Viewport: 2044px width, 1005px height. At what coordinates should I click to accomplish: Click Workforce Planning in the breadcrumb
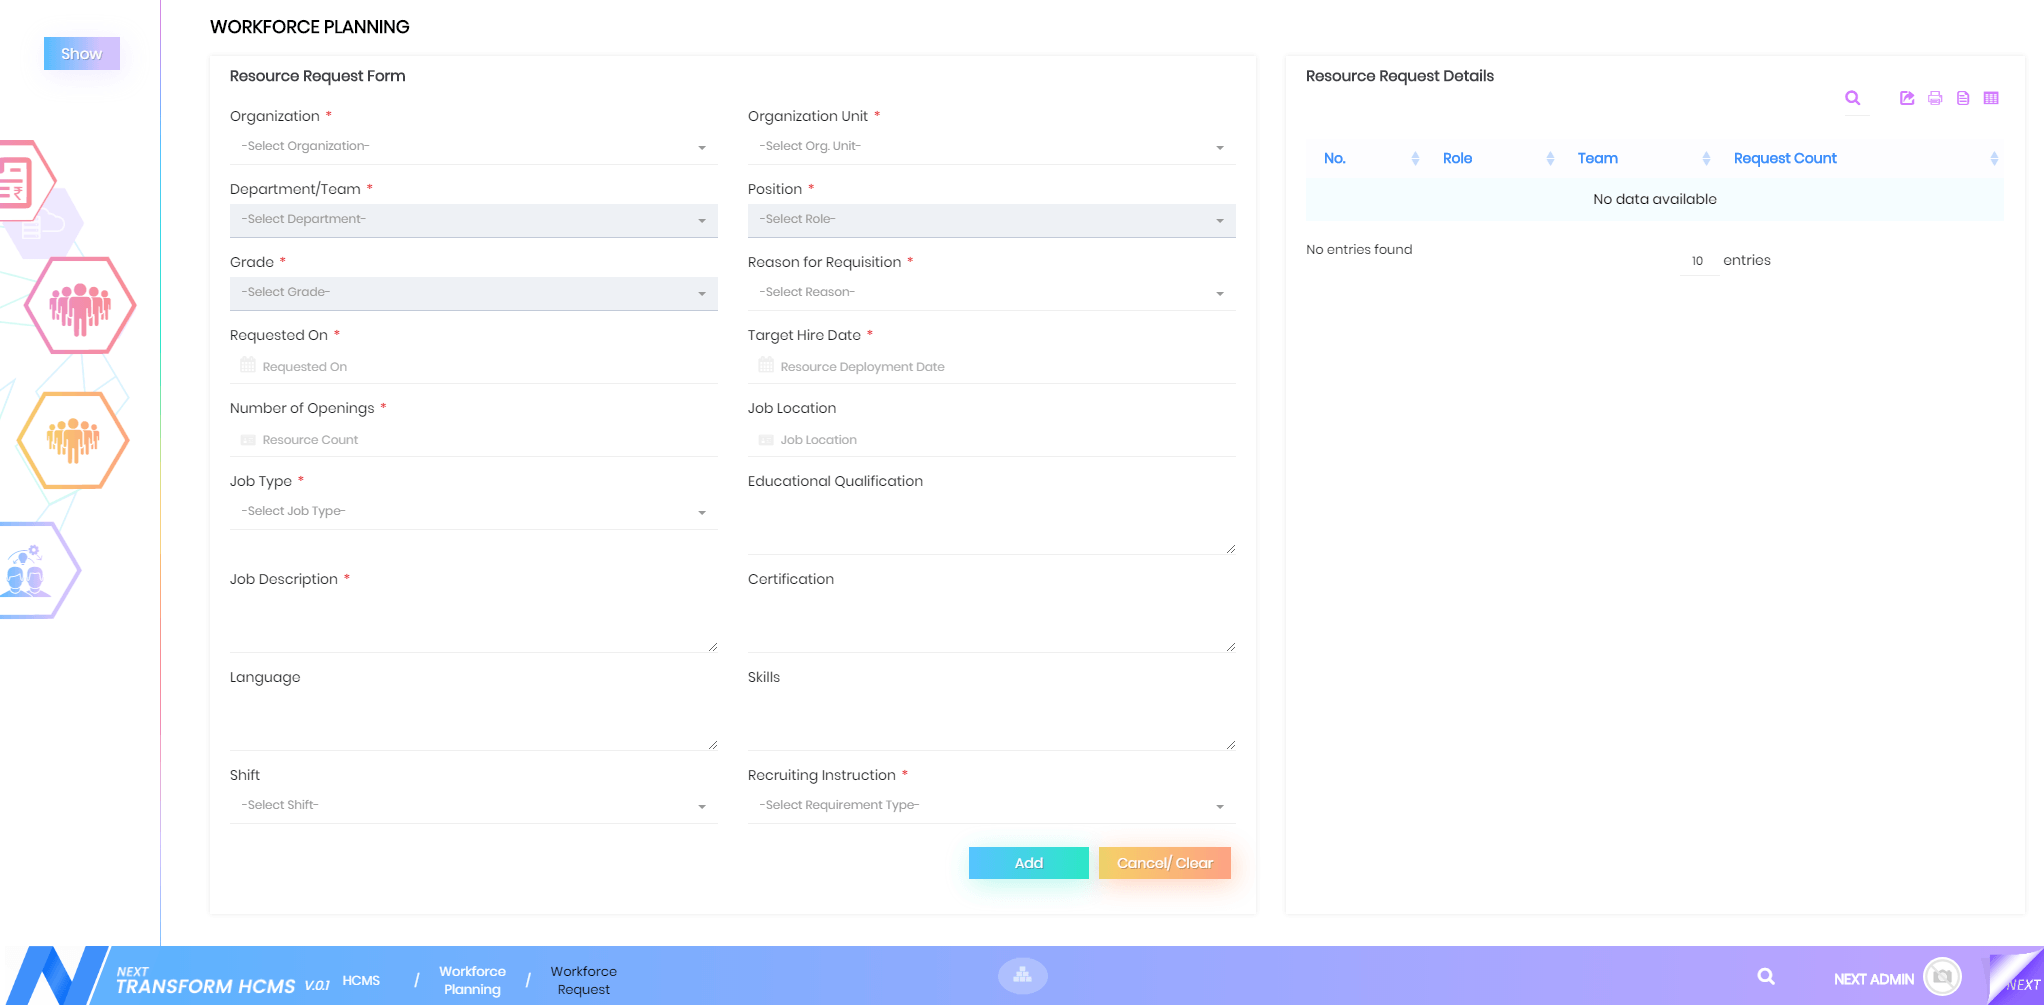pos(472,980)
